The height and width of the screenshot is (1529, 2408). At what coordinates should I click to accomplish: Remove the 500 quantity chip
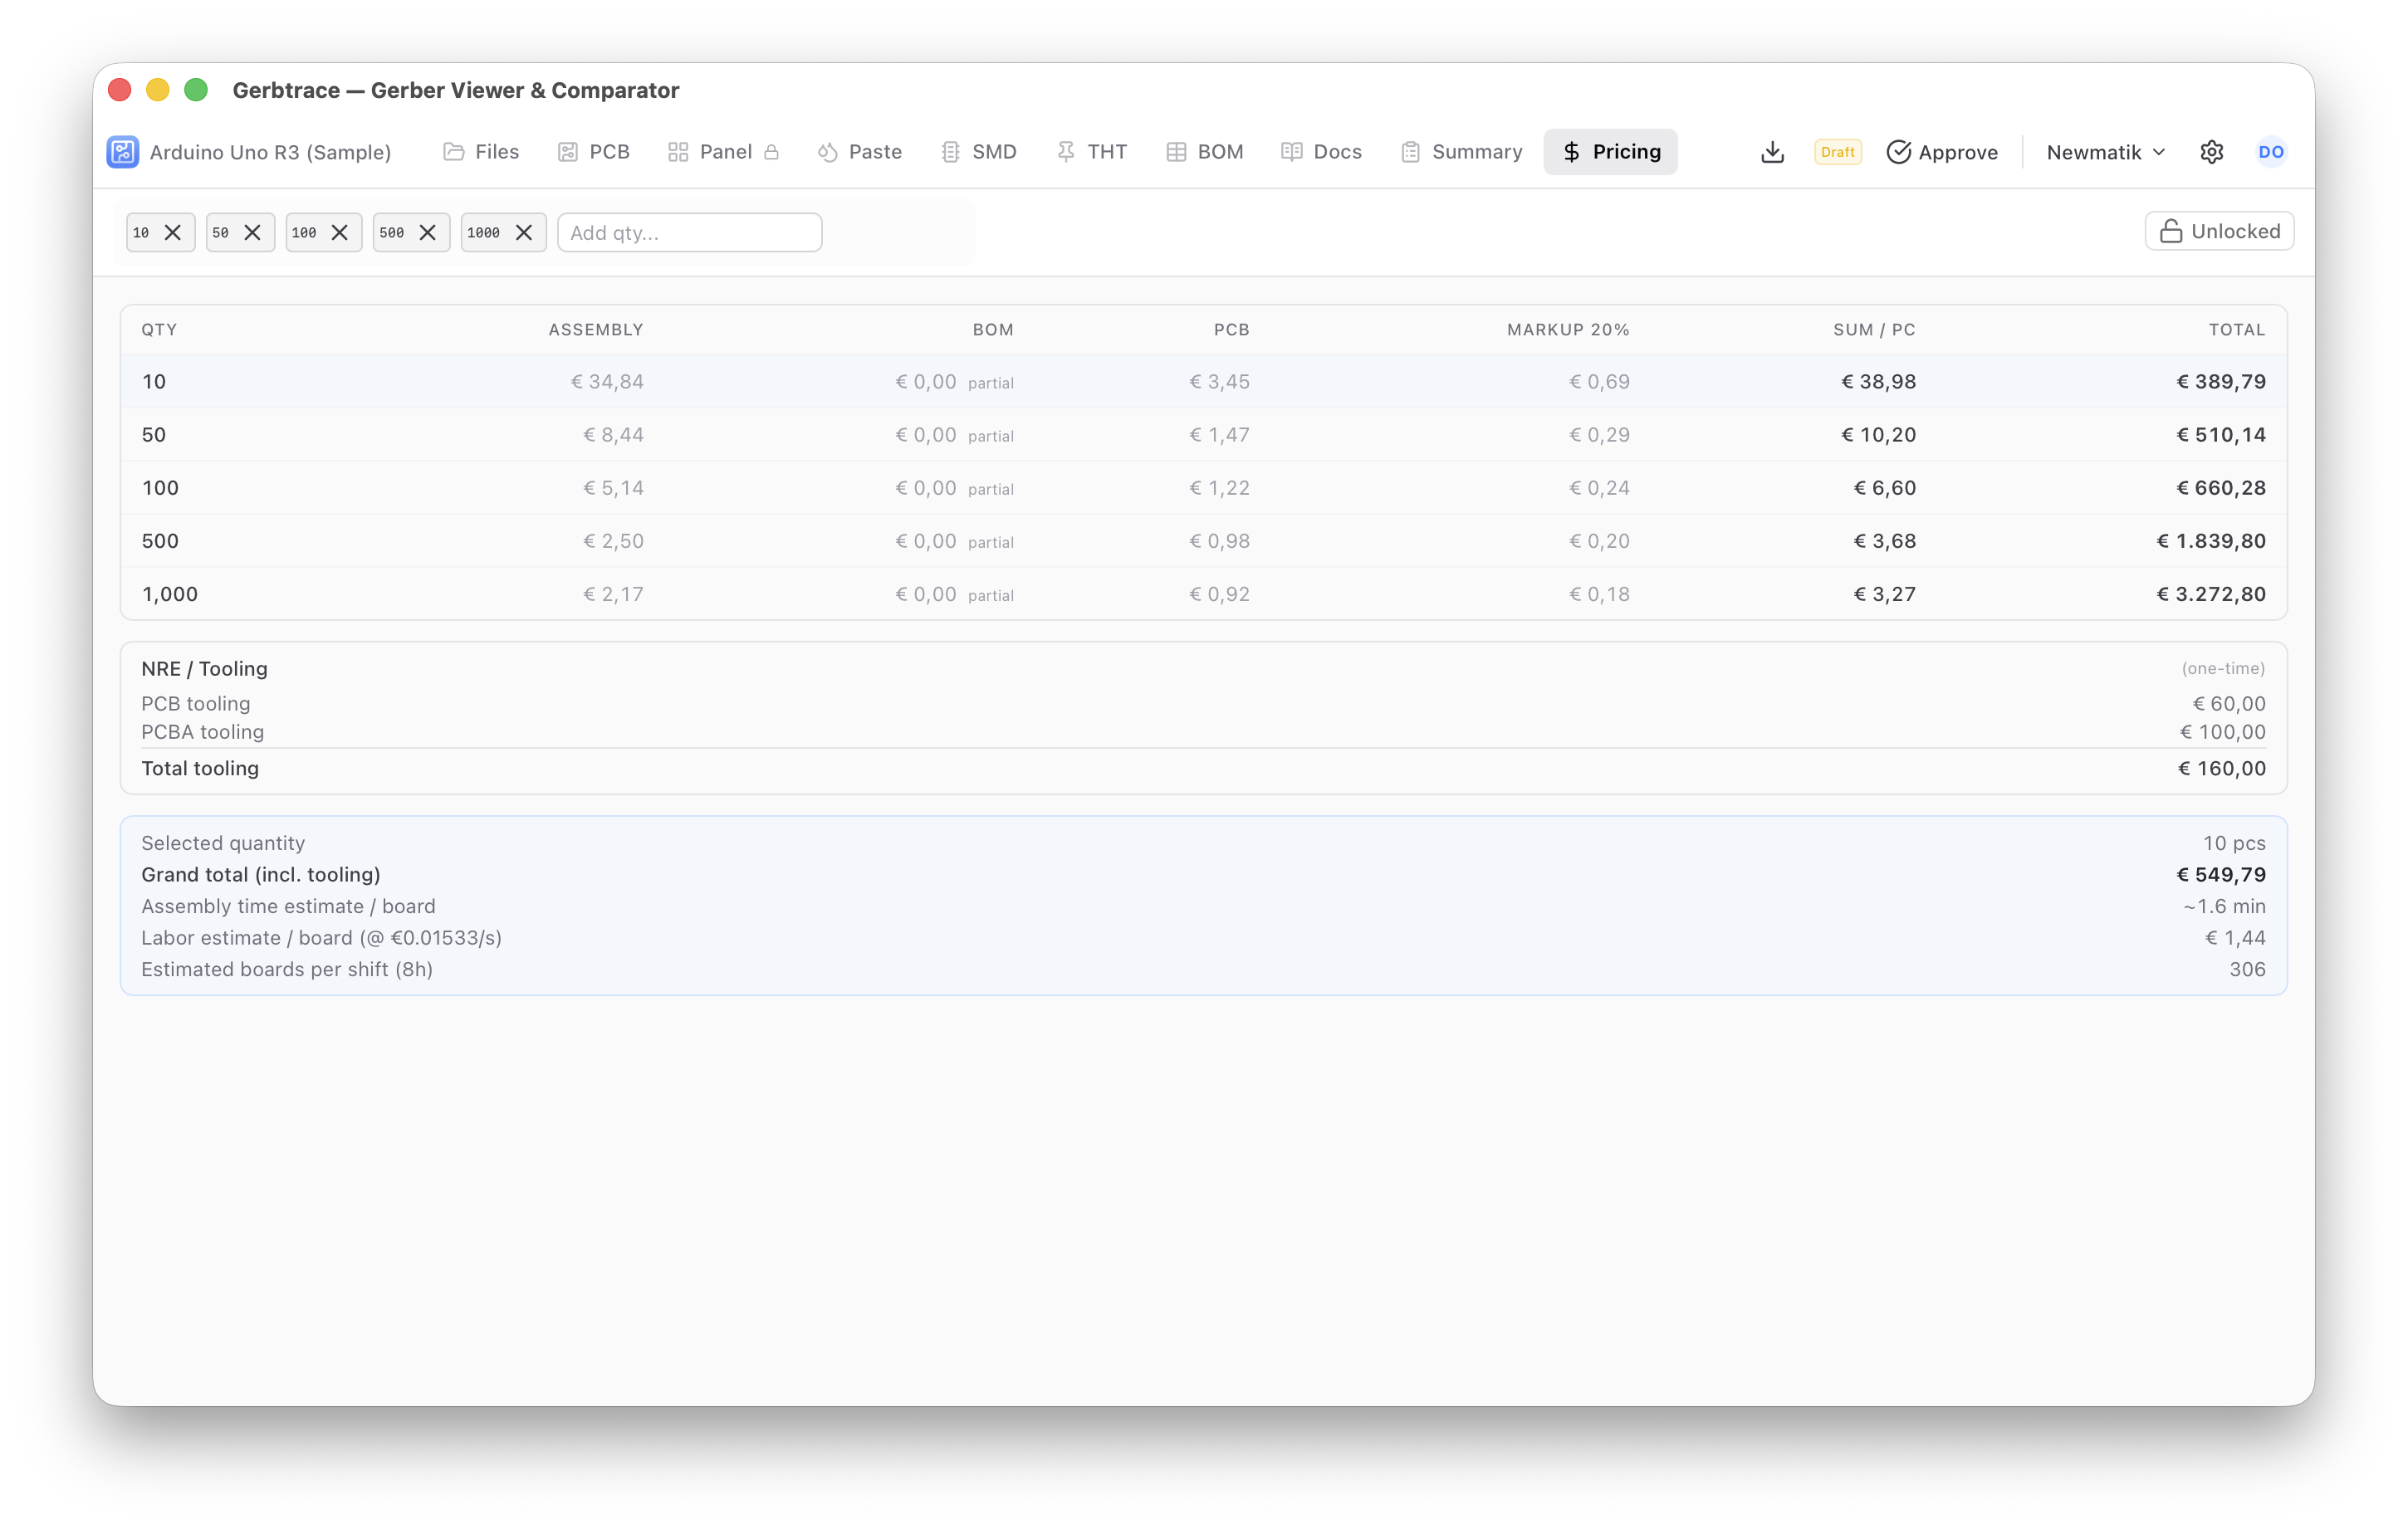point(427,233)
